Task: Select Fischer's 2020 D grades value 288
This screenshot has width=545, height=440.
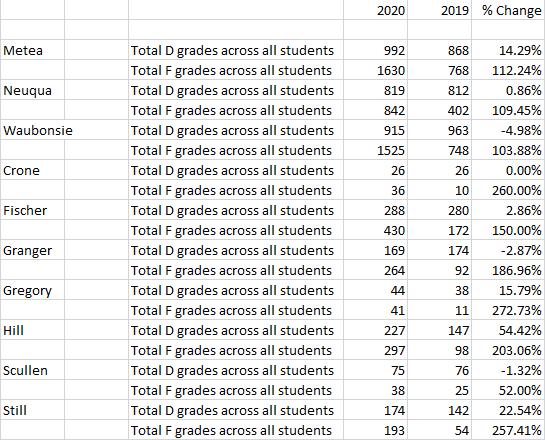Action: pyautogui.click(x=375, y=210)
